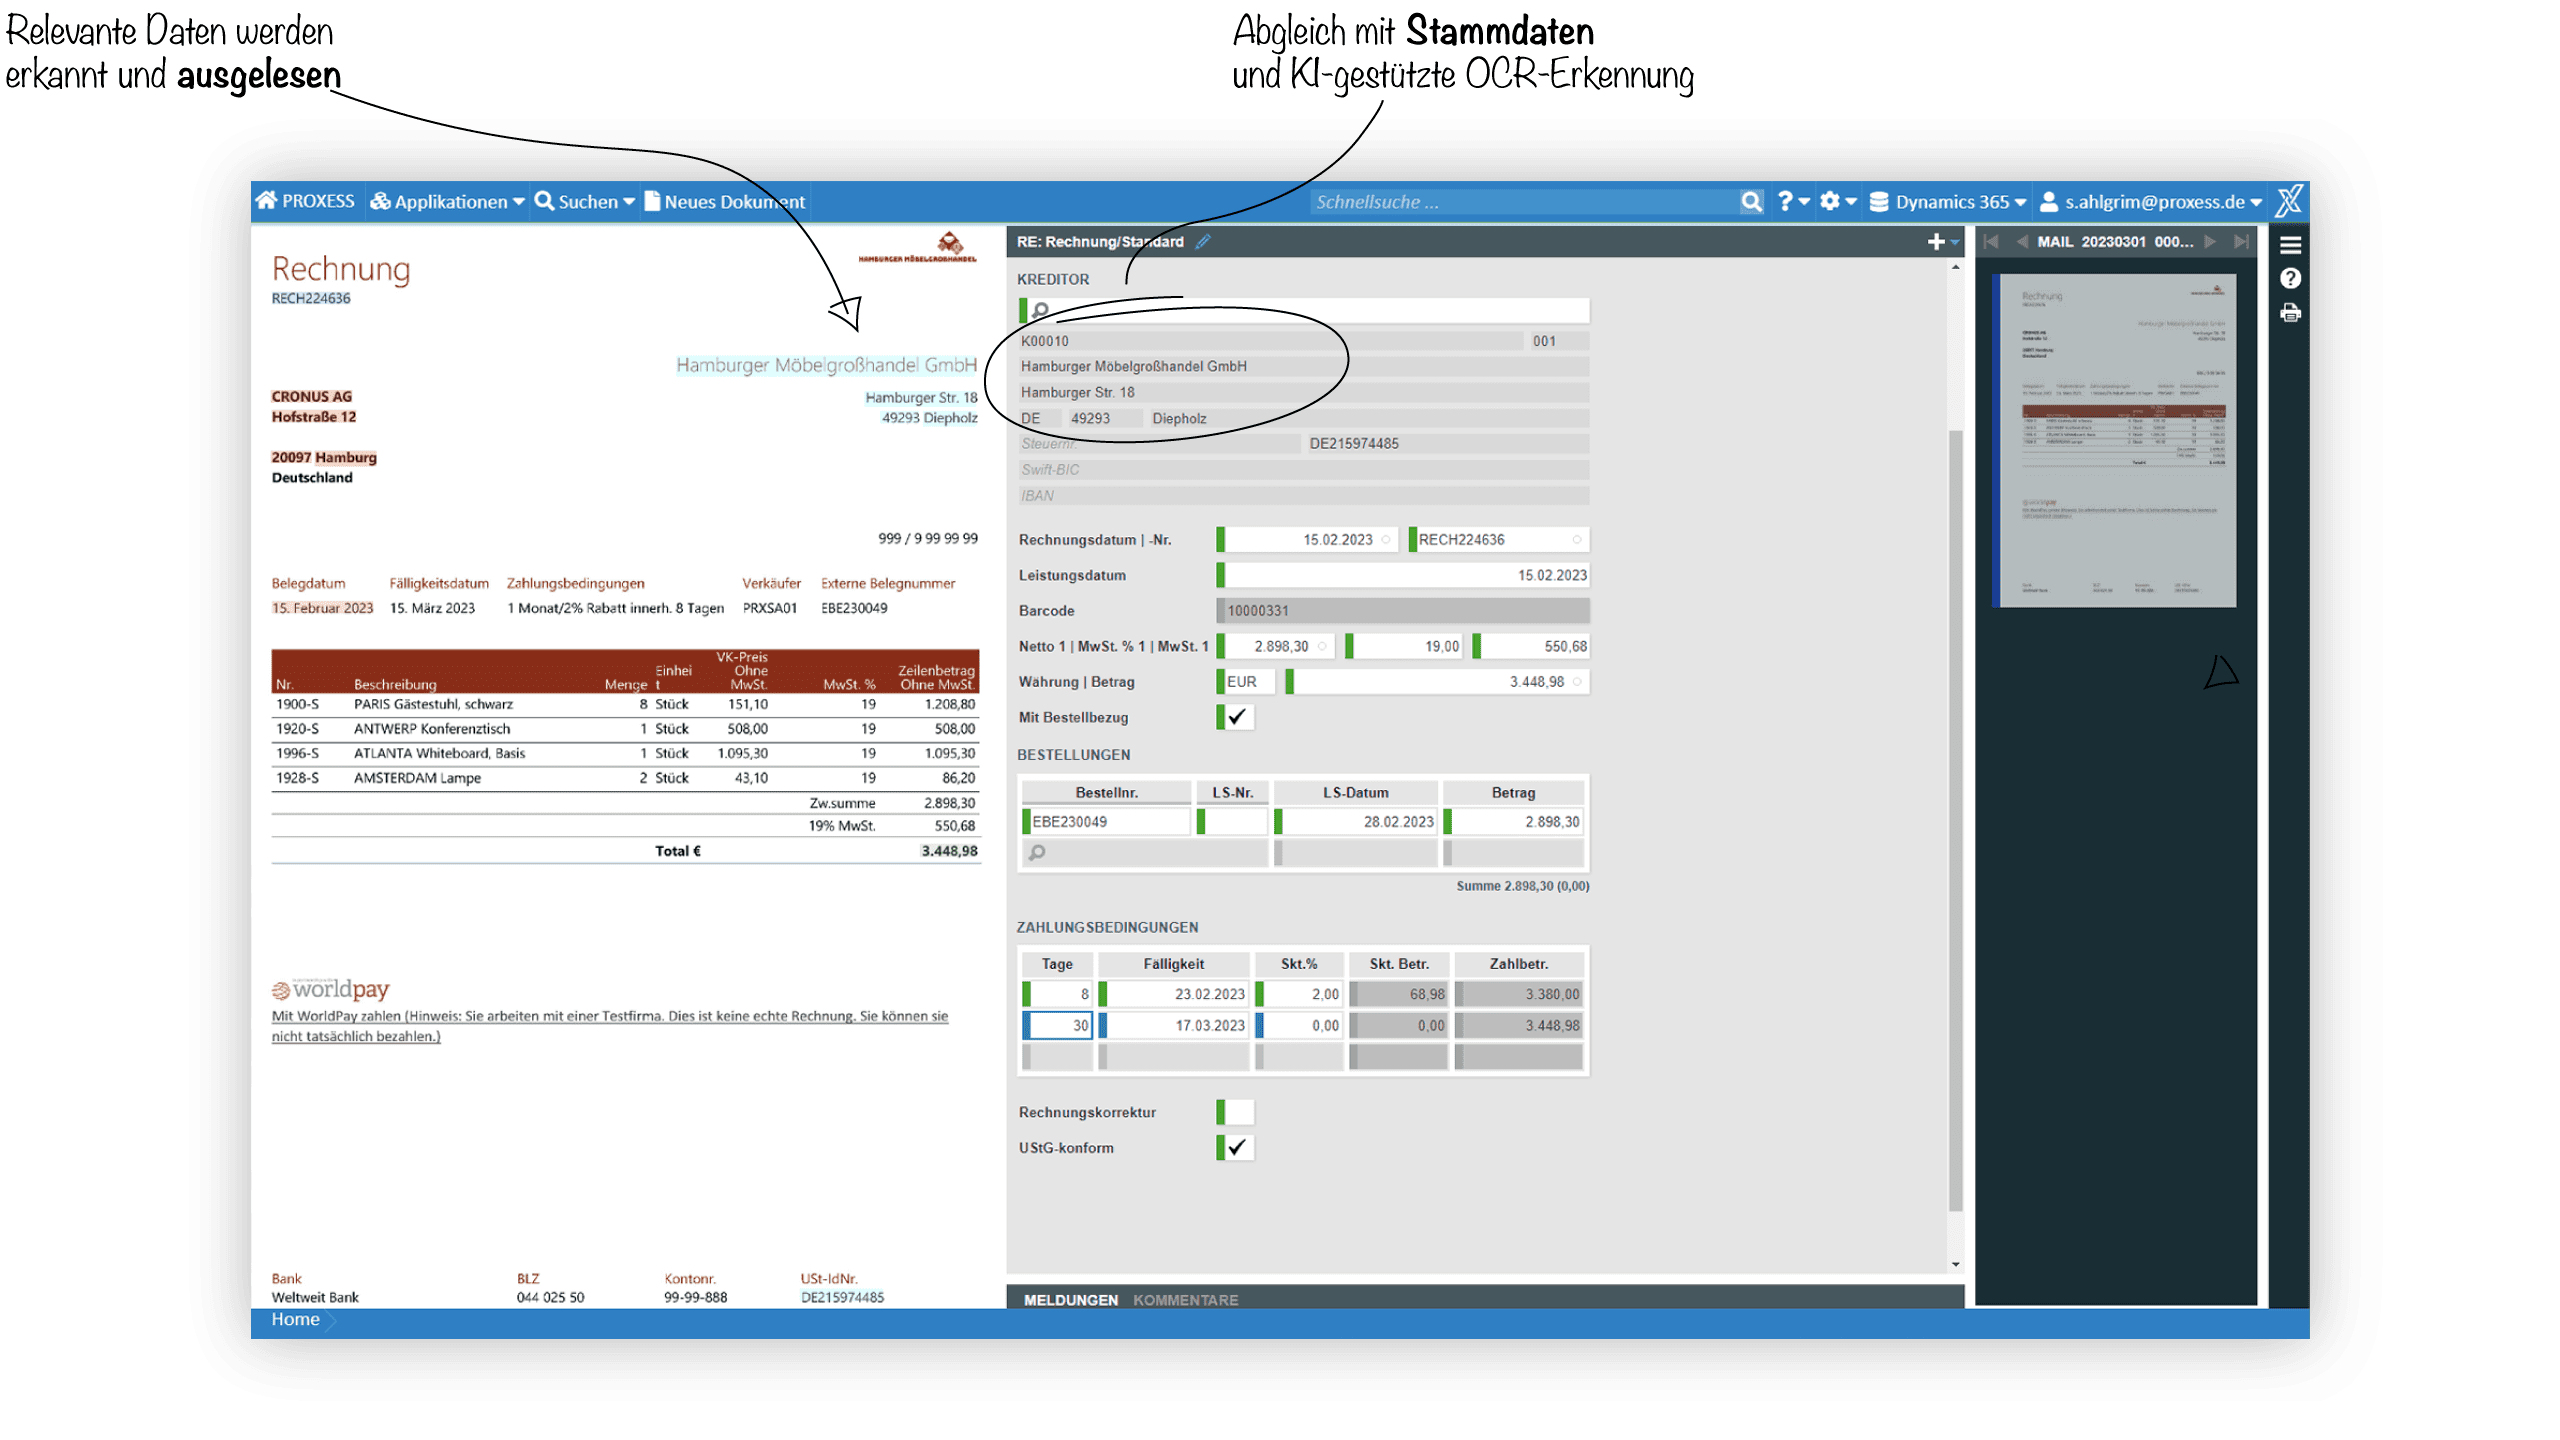2560x1440 pixels.
Task: Click the Rechnungsdatum field 15.02.2023
Action: [1307, 539]
